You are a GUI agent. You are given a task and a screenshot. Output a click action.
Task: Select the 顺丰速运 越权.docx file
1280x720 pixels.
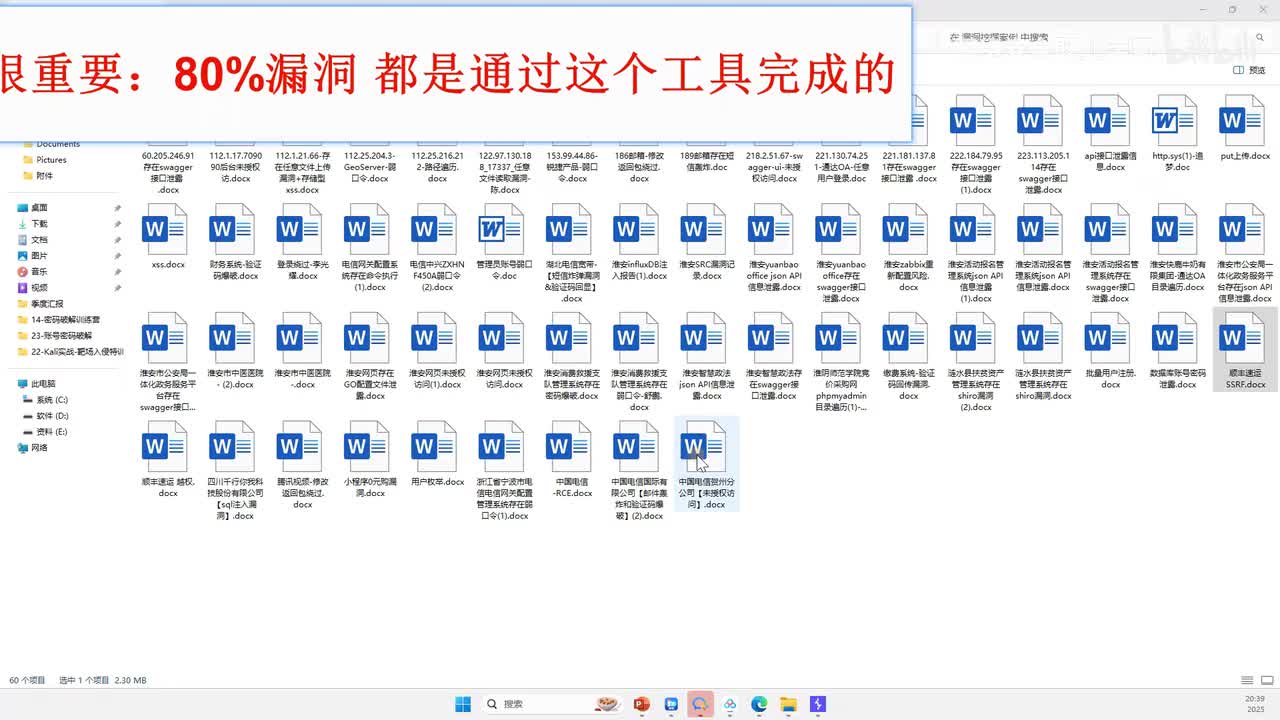coord(167,460)
